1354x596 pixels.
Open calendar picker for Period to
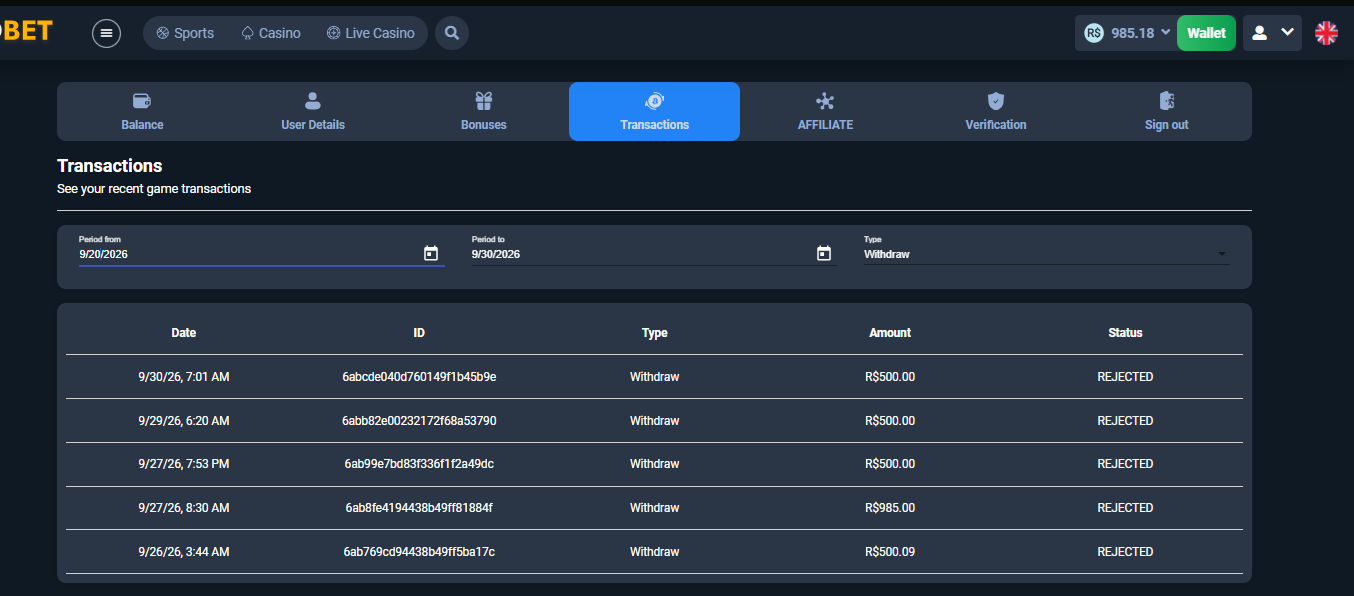(824, 254)
